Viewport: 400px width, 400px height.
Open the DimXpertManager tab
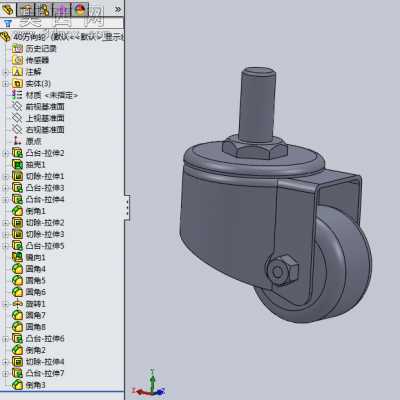pos(62,9)
